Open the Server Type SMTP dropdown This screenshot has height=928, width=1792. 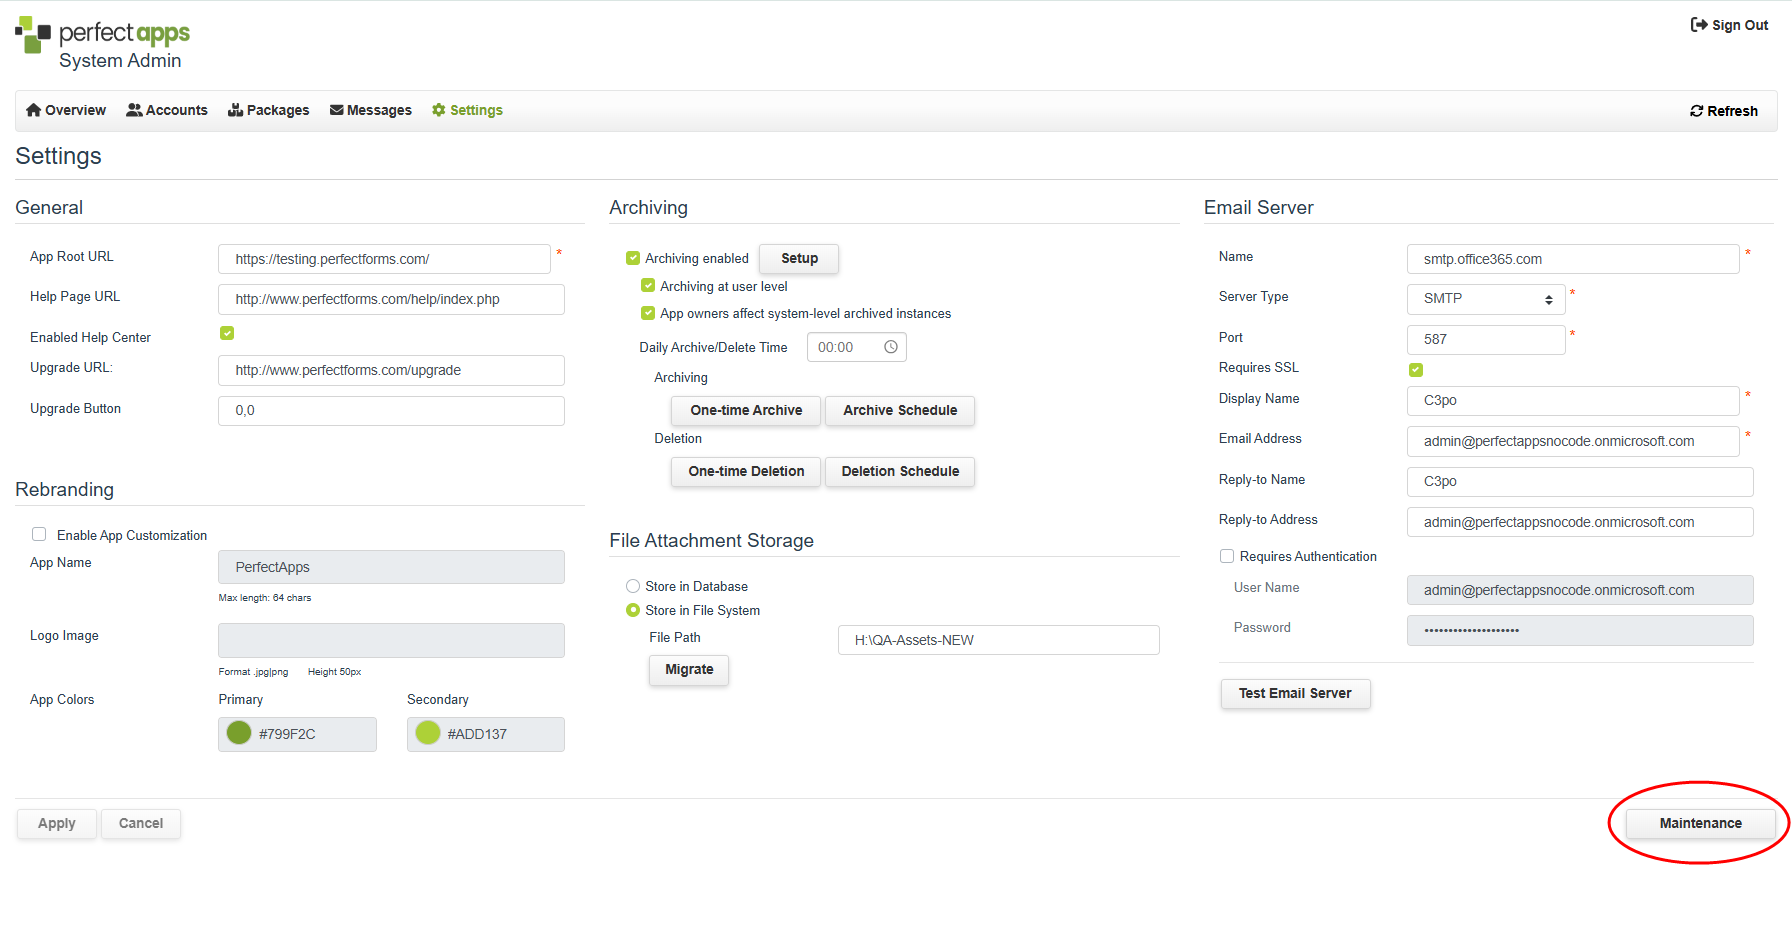[1486, 299]
